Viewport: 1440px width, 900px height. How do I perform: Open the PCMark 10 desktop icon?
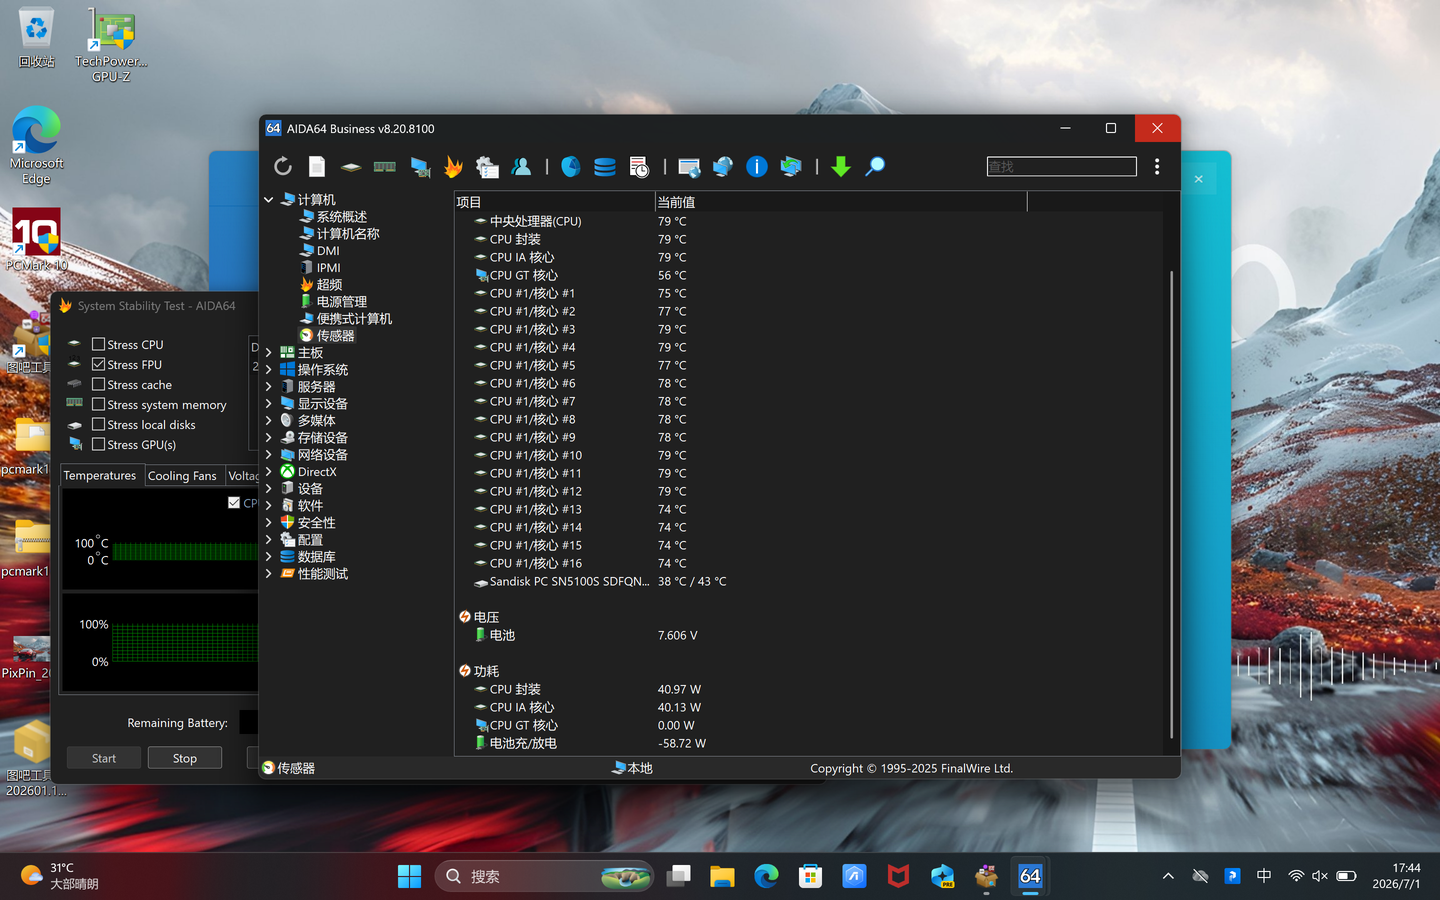tap(36, 240)
